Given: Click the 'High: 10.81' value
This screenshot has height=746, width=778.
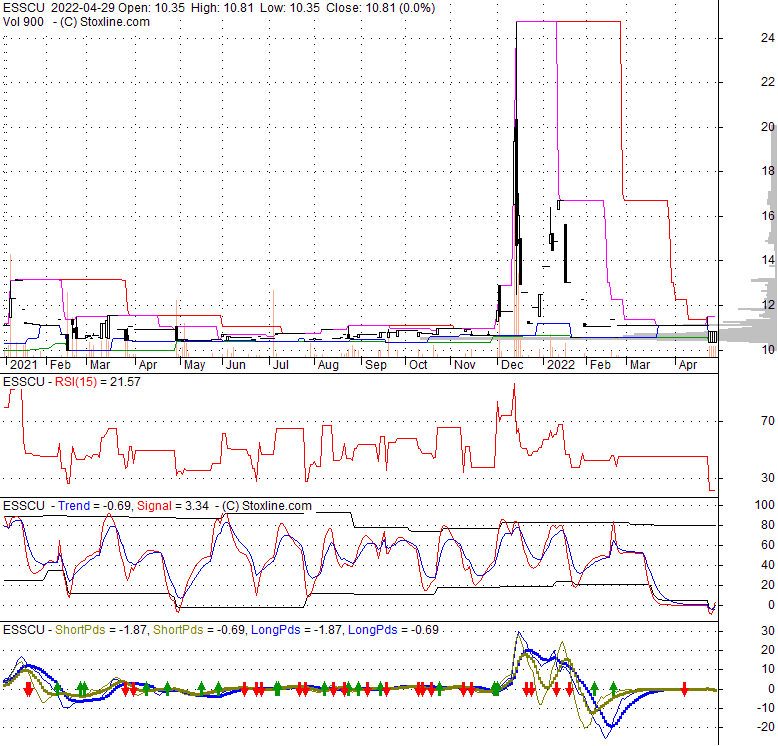Looking at the screenshot, I should point(222,8).
